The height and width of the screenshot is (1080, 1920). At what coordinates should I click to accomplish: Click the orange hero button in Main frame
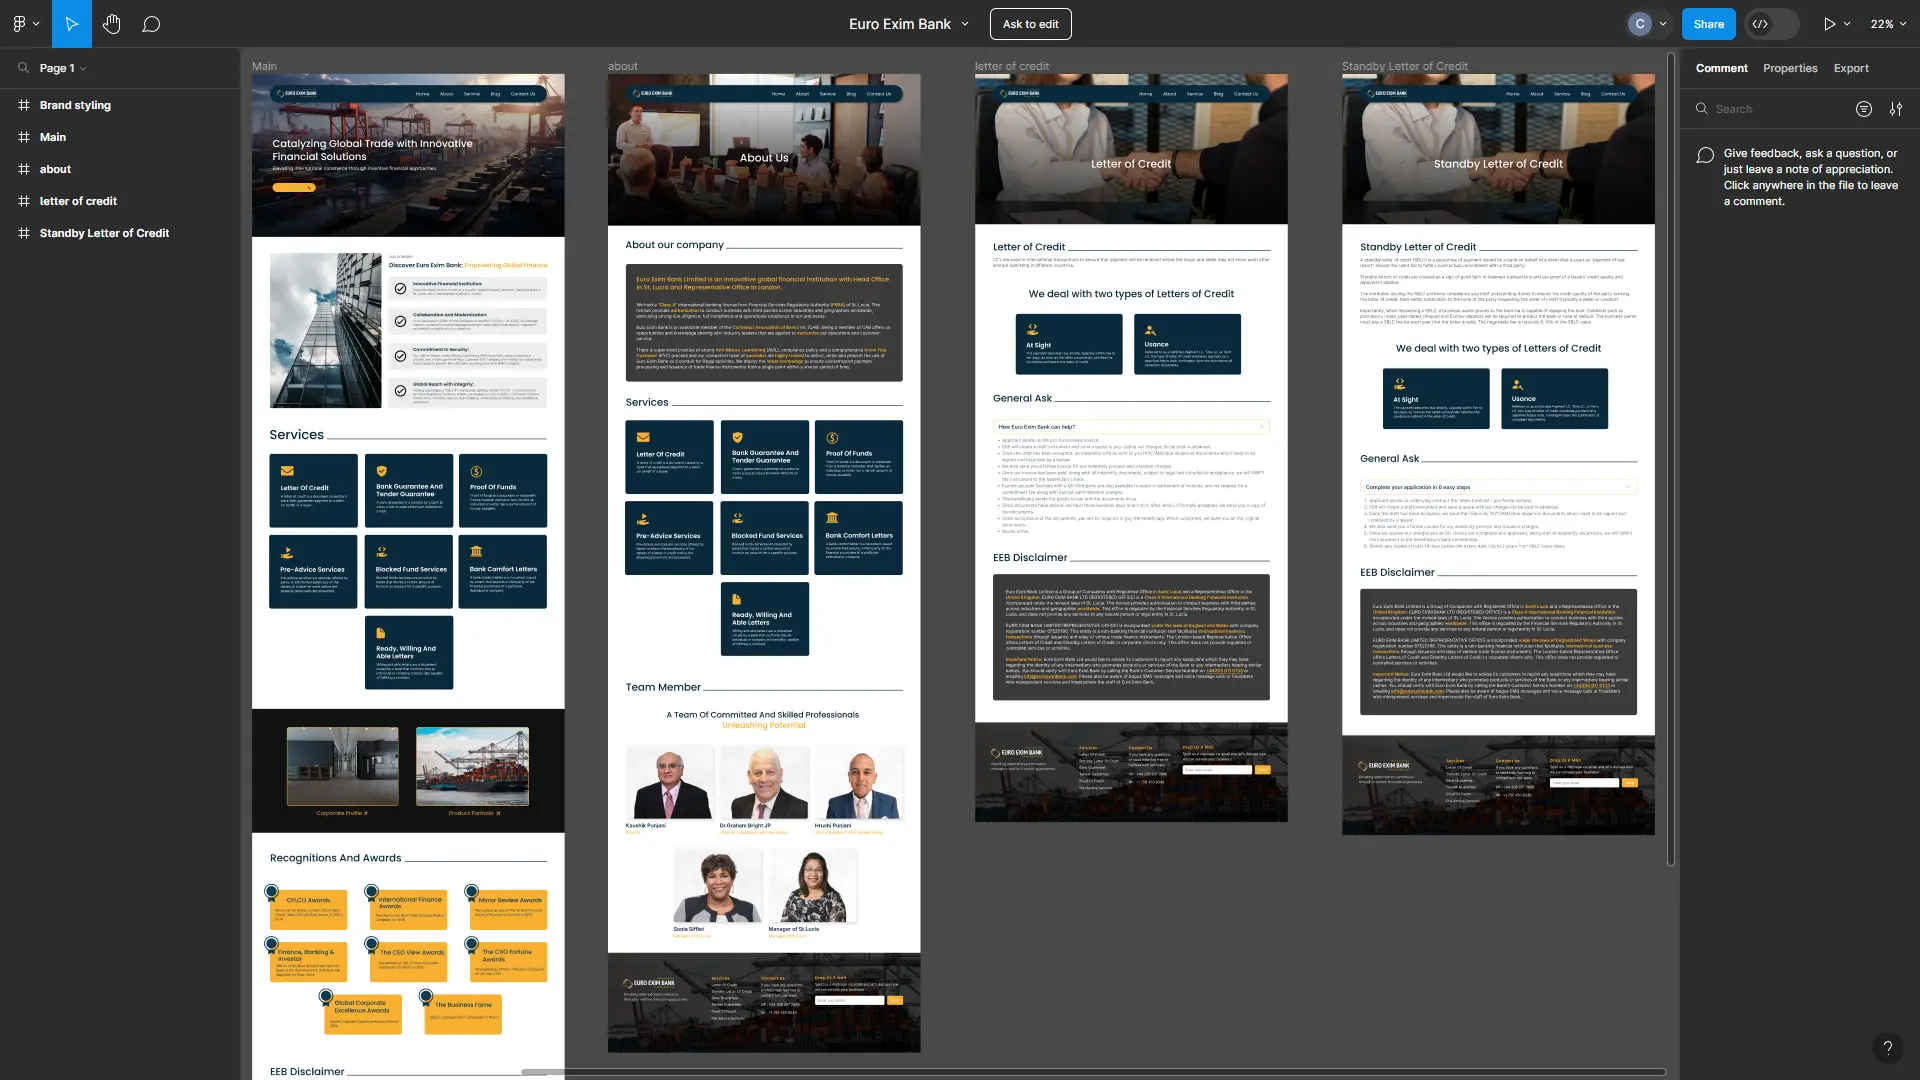pos(293,187)
